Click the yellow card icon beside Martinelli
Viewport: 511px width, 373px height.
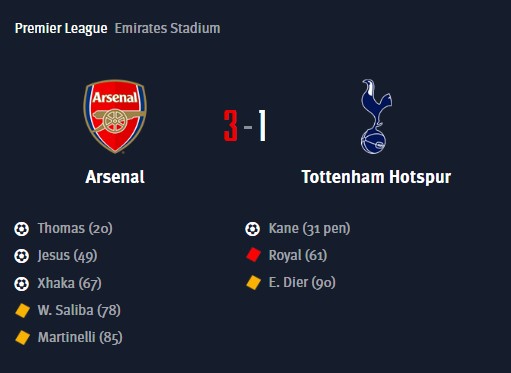click(22, 337)
